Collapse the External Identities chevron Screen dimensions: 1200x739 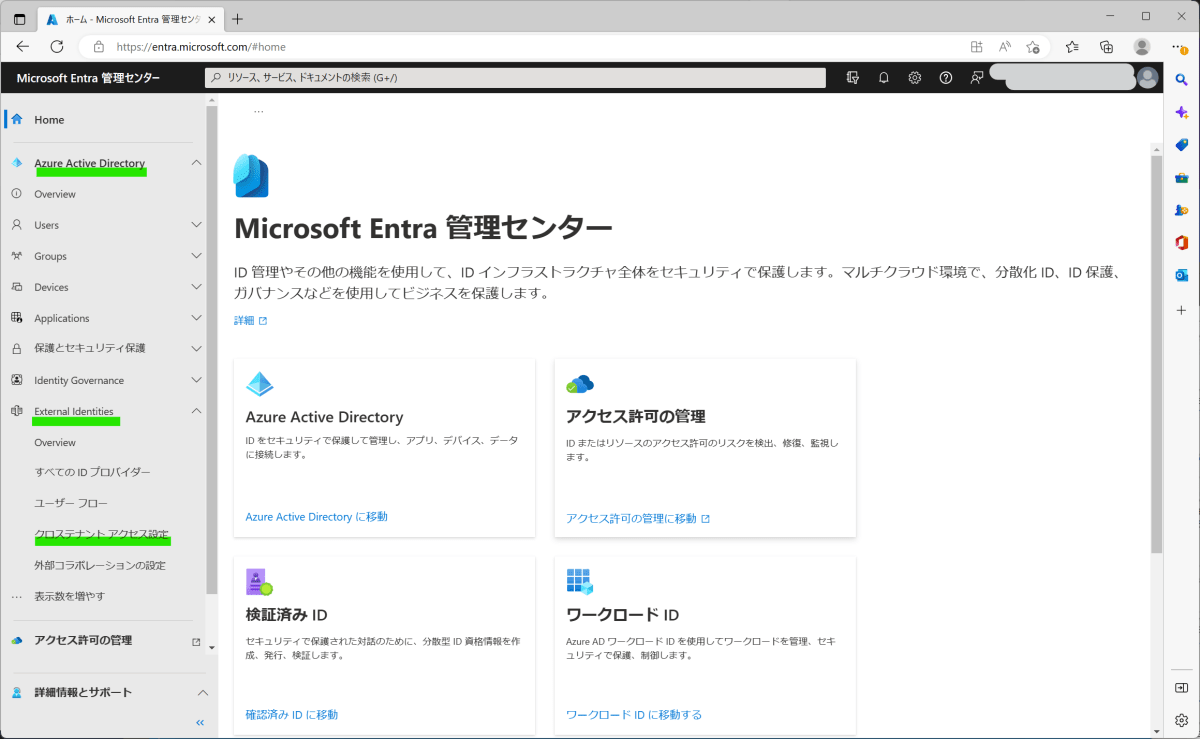pos(196,411)
